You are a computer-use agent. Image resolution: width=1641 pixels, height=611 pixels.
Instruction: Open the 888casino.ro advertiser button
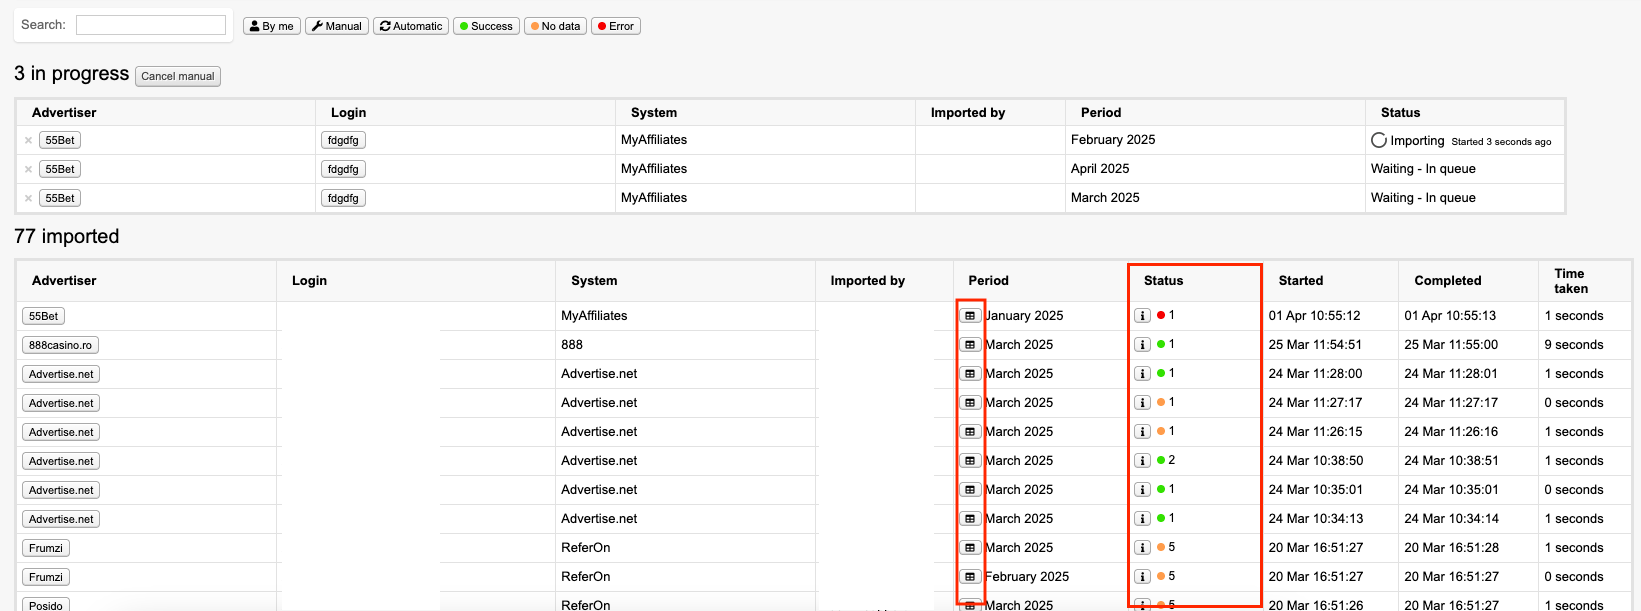click(x=60, y=345)
